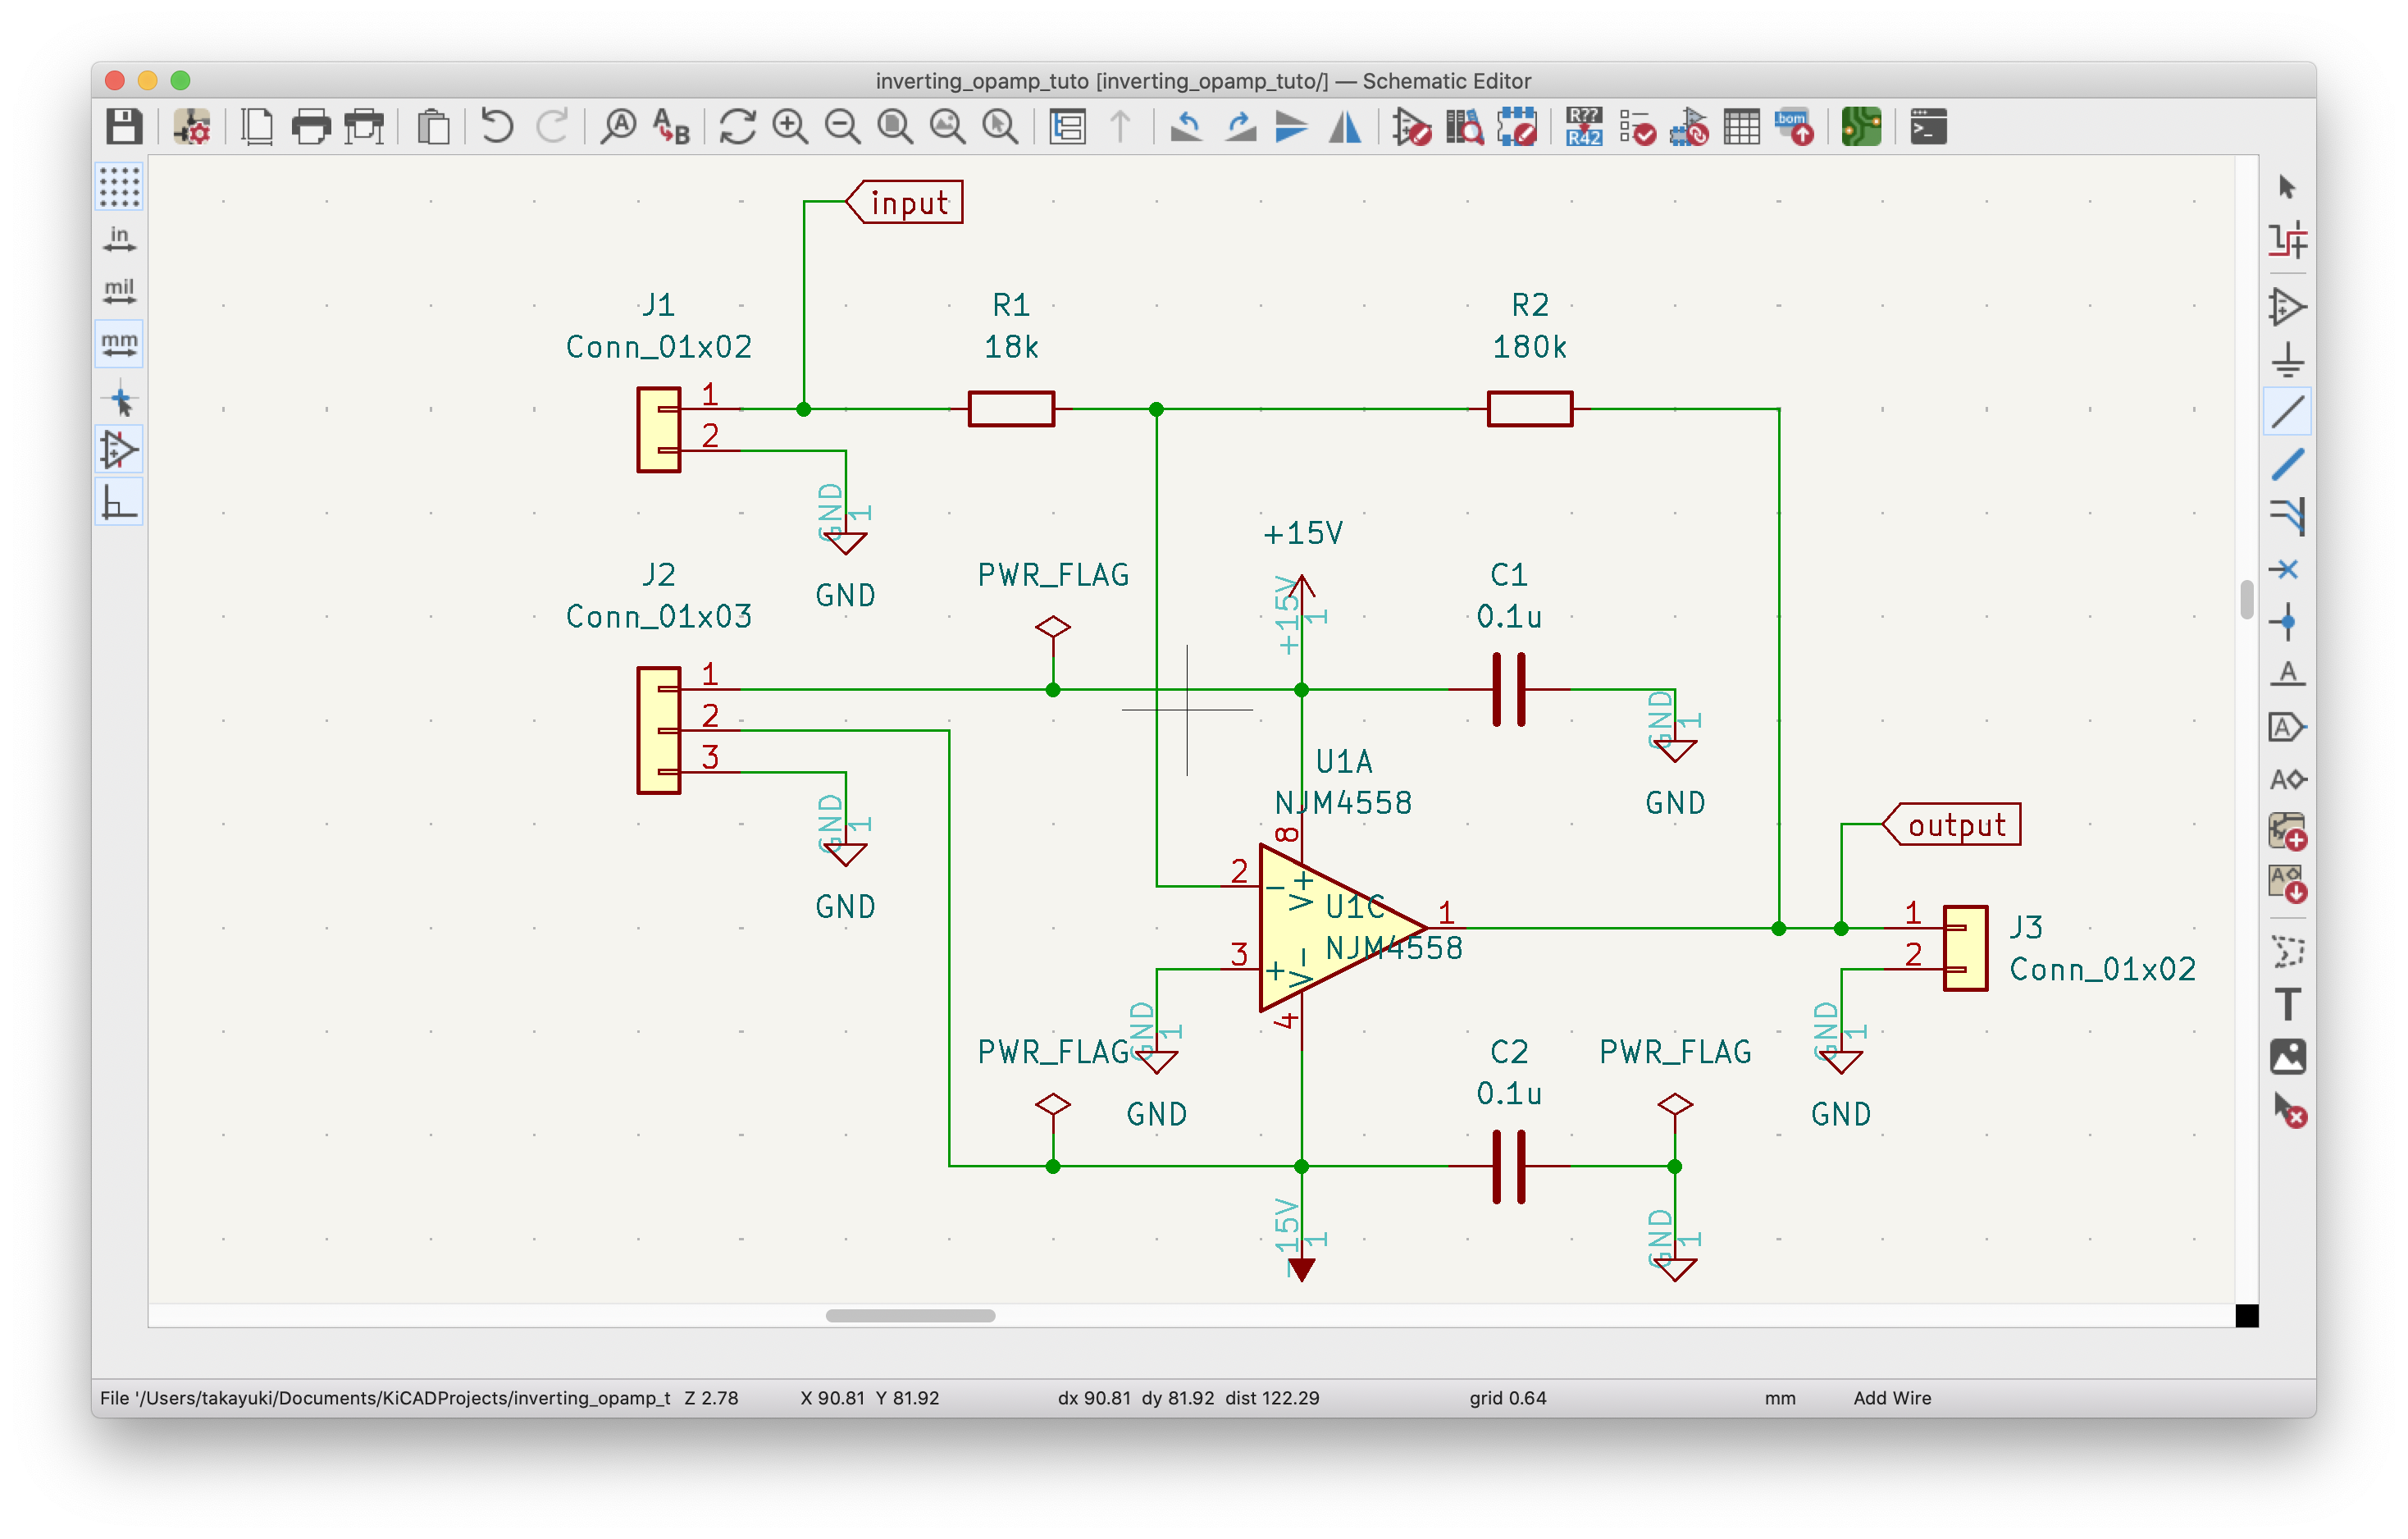Zoom out of the schematic

click(843, 127)
